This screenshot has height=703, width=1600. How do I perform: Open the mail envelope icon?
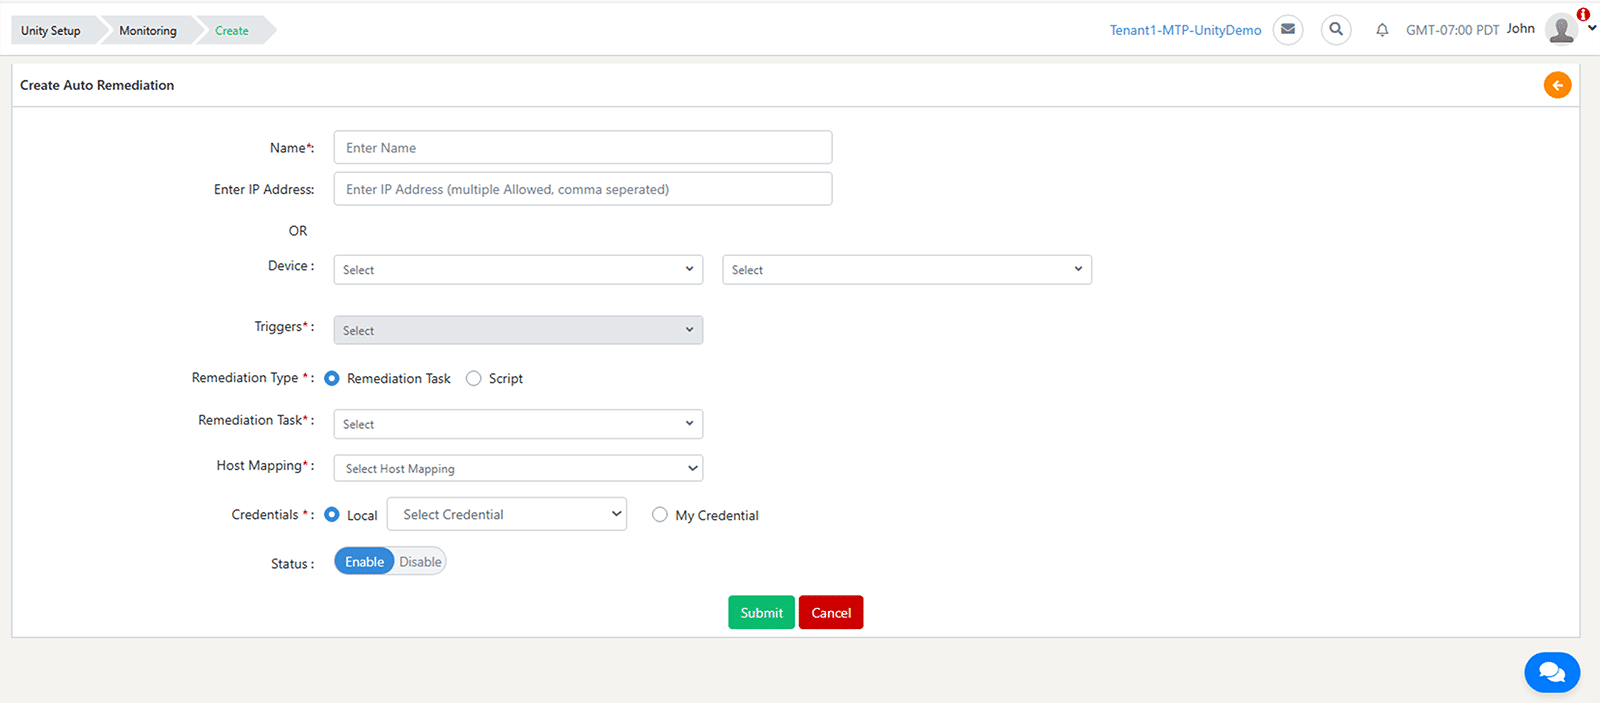point(1288,30)
